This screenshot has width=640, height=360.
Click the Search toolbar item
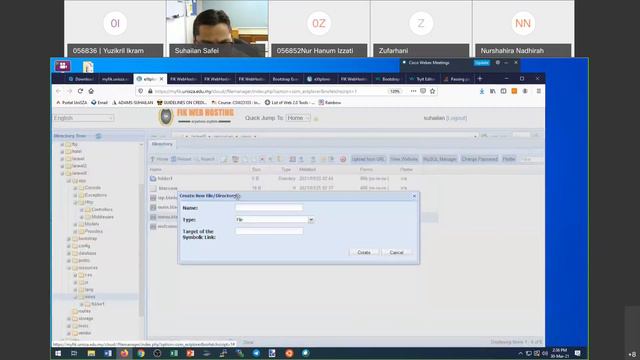(204, 159)
